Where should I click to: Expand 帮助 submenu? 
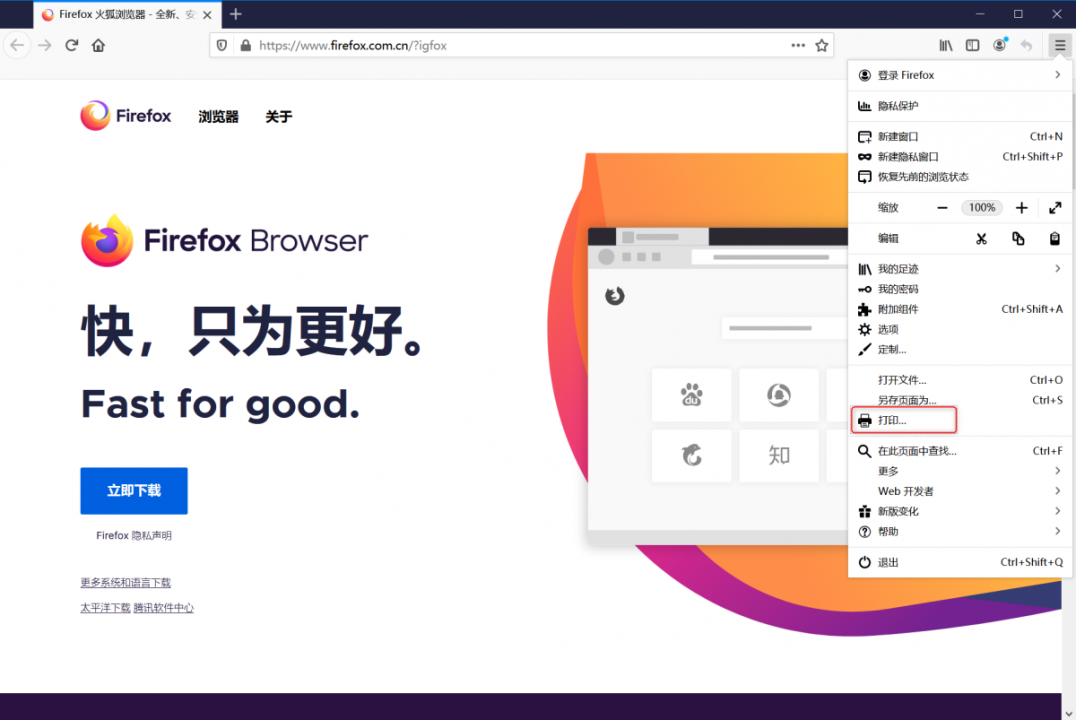click(960, 531)
